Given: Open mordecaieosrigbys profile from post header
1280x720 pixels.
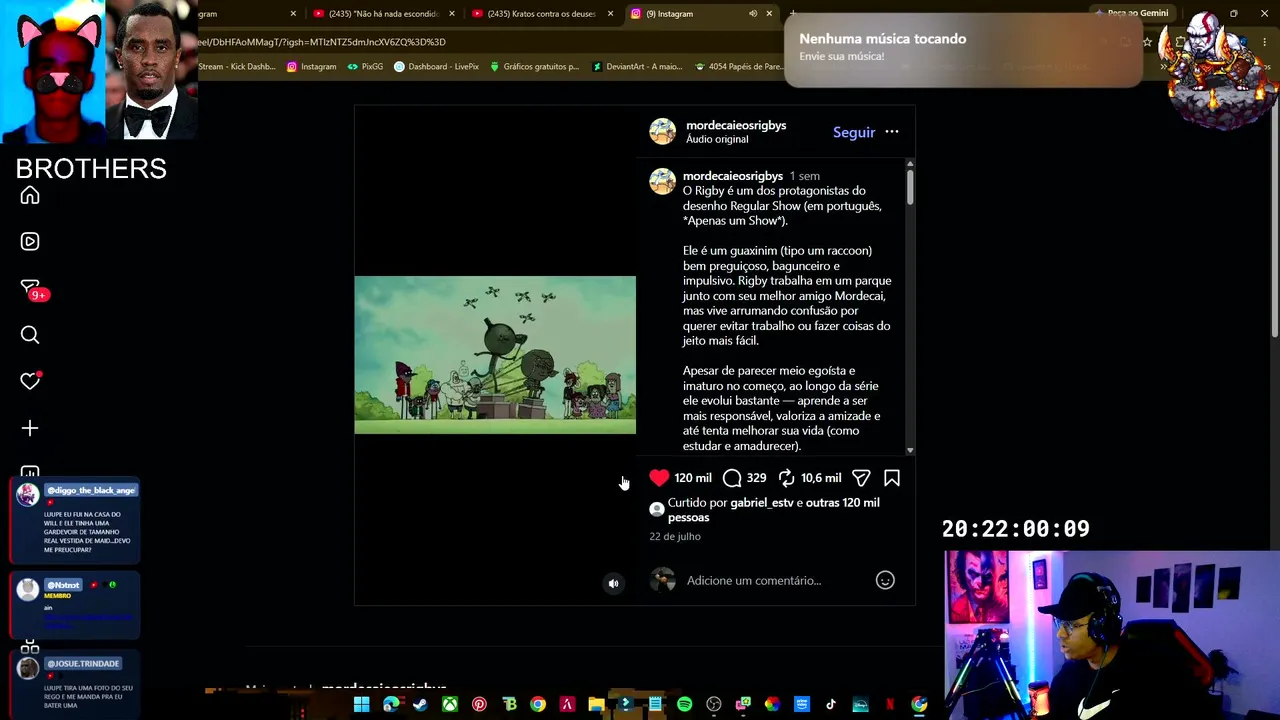Looking at the screenshot, I should [x=736, y=125].
